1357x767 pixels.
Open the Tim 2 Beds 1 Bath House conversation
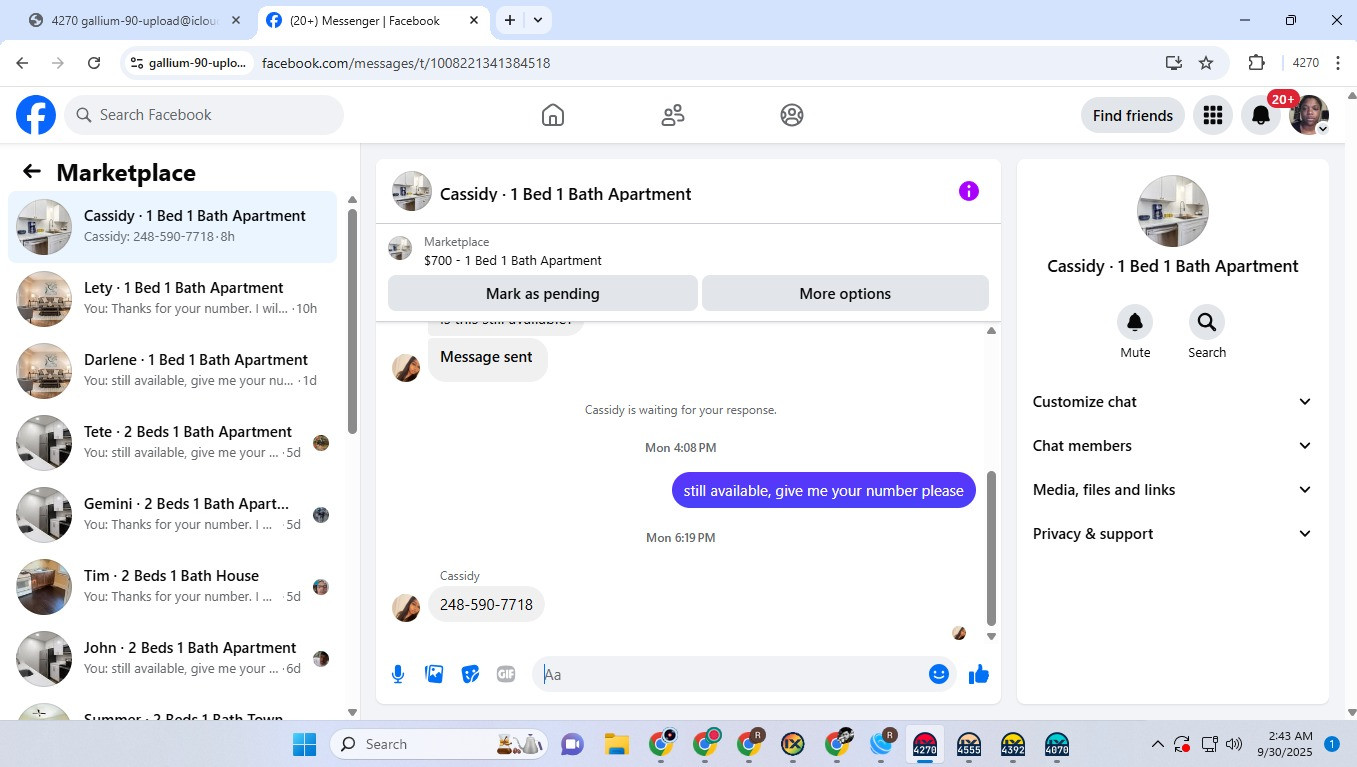point(173,587)
